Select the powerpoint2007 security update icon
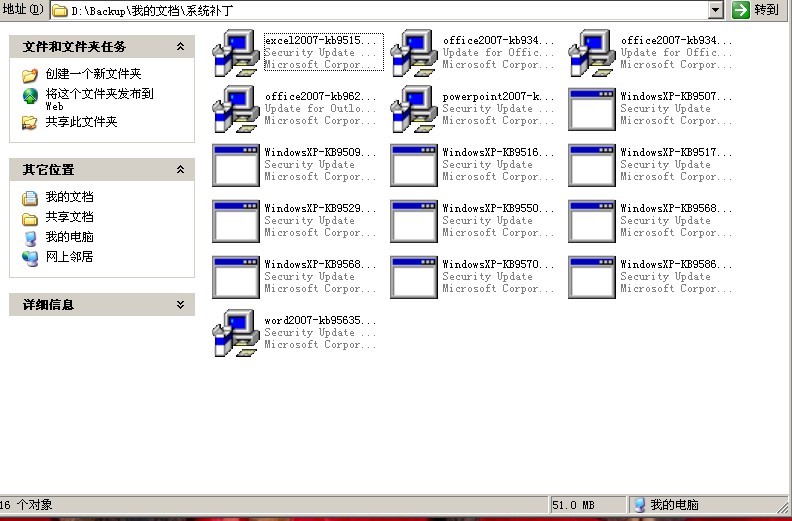 click(414, 109)
